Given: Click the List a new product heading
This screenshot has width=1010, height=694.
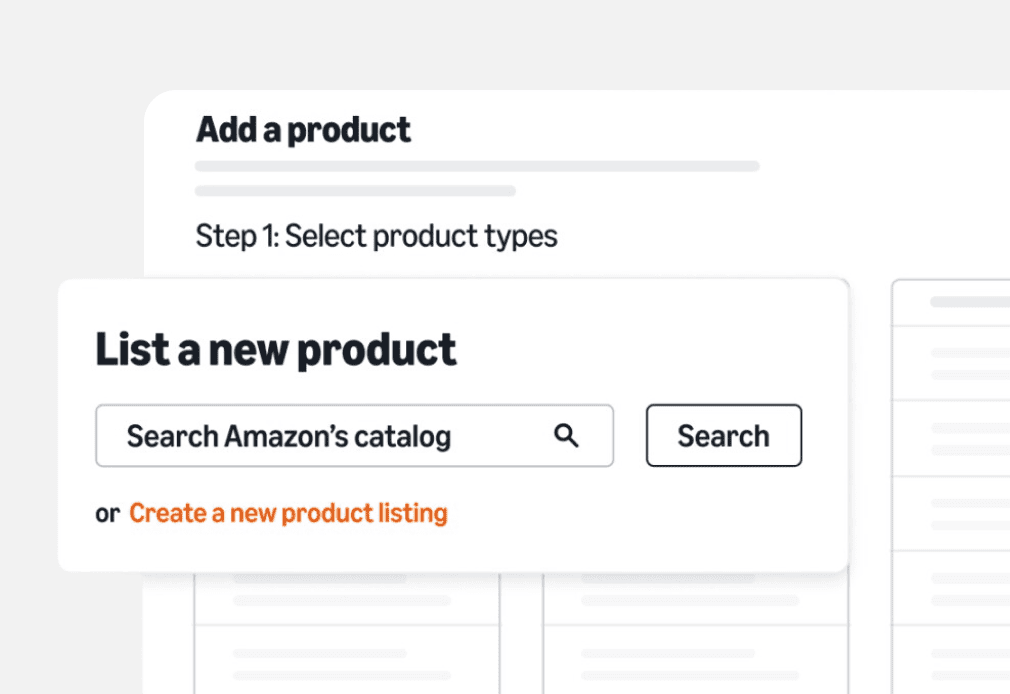Looking at the screenshot, I should 275,350.
